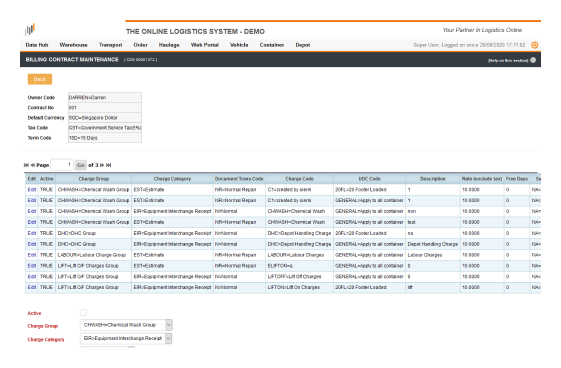Tick the Active checkbox in the form
The image size is (561, 368).
click(x=83, y=313)
